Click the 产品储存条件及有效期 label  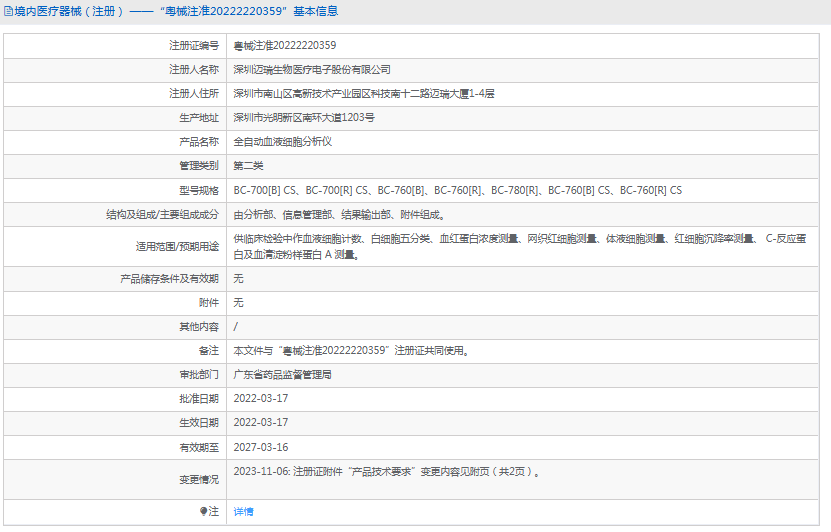tap(169, 279)
